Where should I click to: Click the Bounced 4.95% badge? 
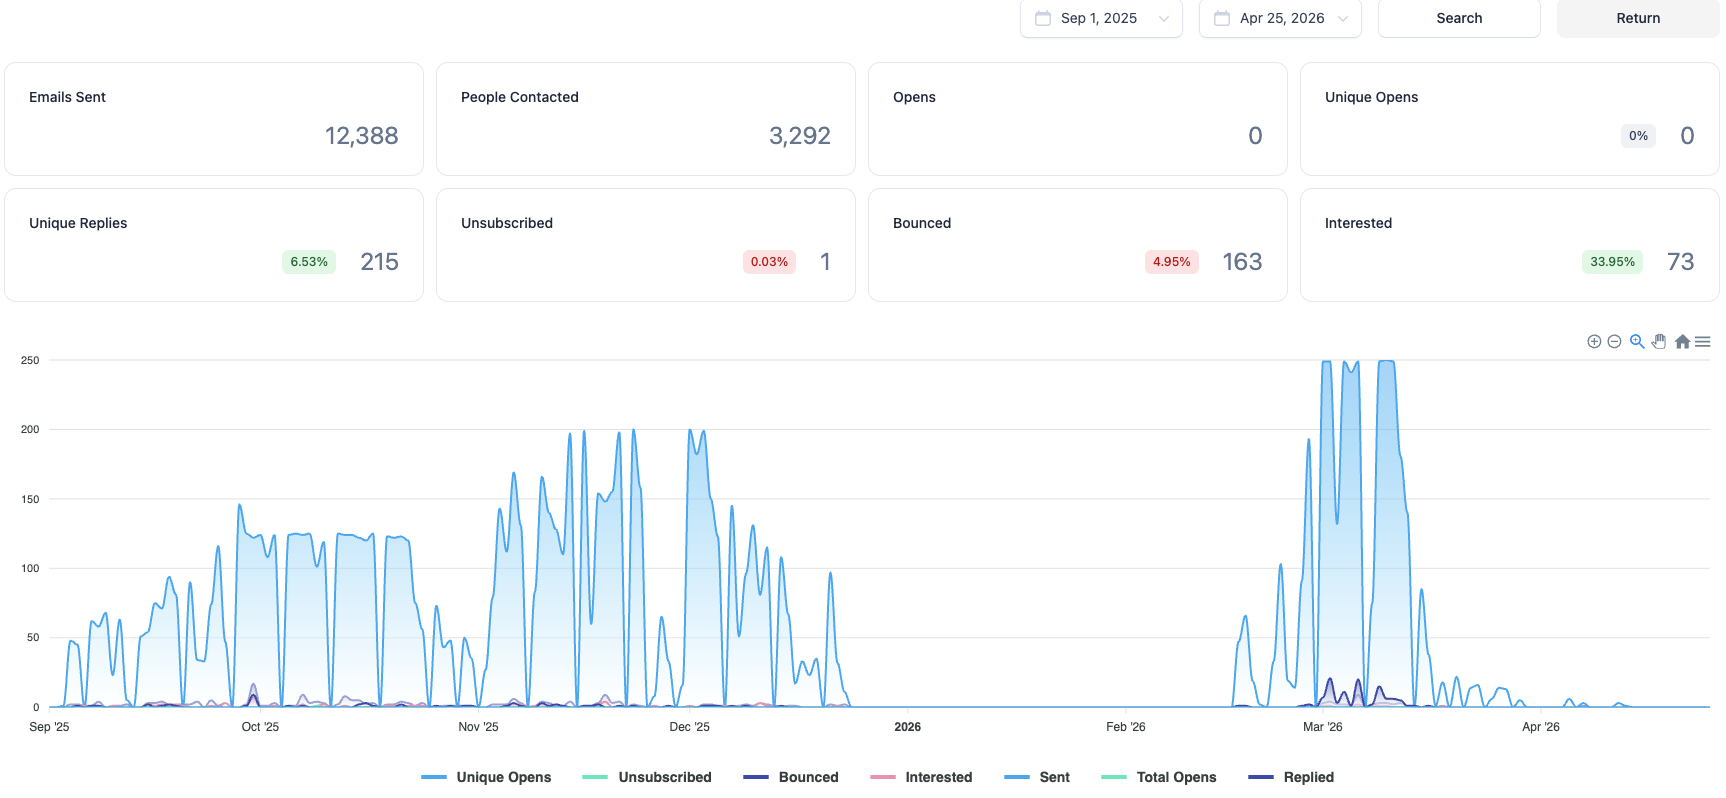pyautogui.click(x=1171, y=262)
